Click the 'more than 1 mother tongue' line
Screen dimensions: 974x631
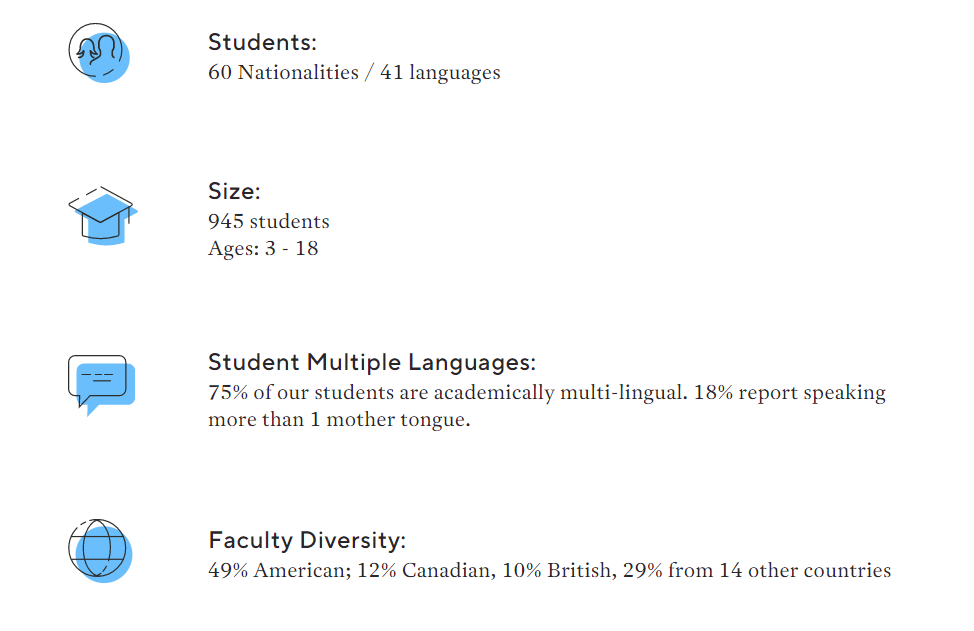(339, 420)
